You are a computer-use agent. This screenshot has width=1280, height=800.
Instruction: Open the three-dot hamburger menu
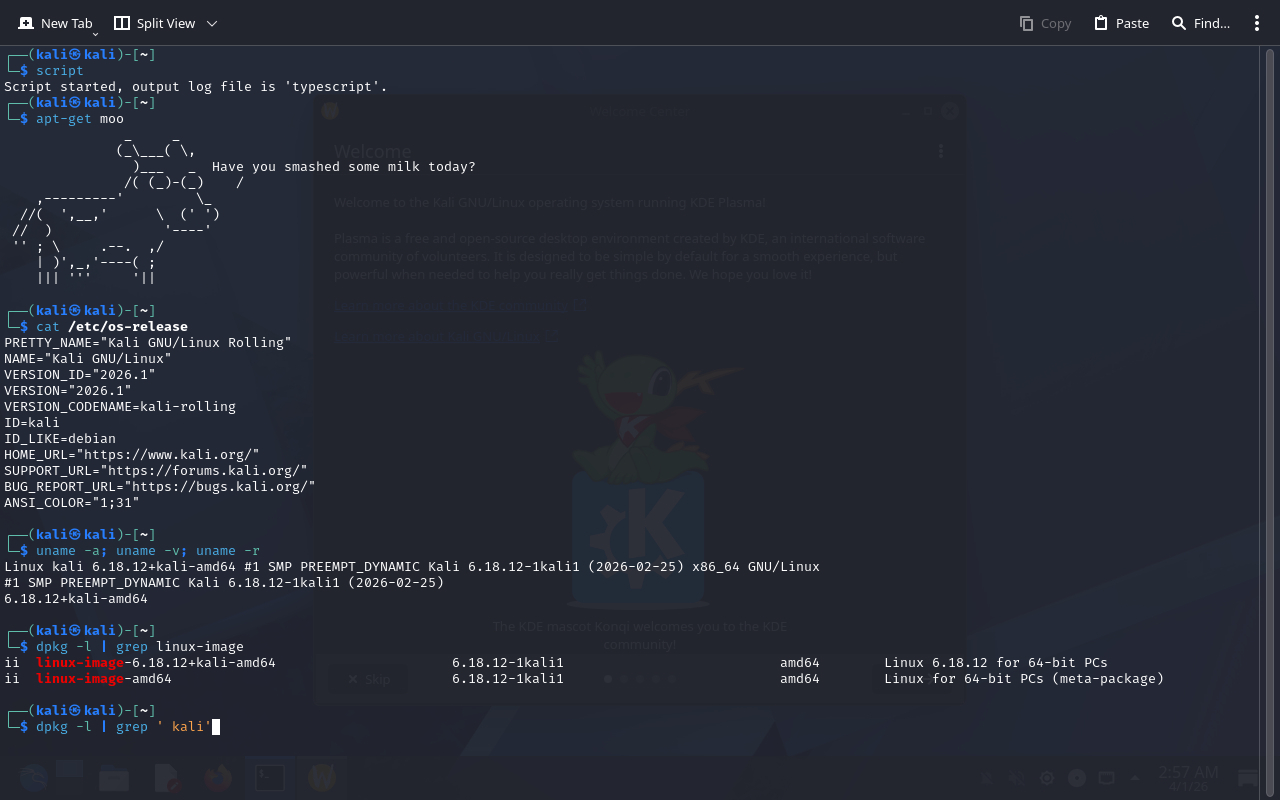coord(1257,23)
